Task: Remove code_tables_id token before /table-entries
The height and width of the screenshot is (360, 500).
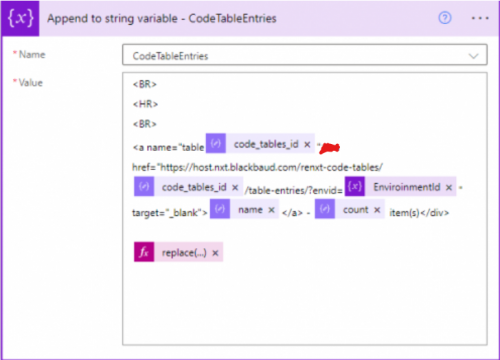Action: point(235,187)
